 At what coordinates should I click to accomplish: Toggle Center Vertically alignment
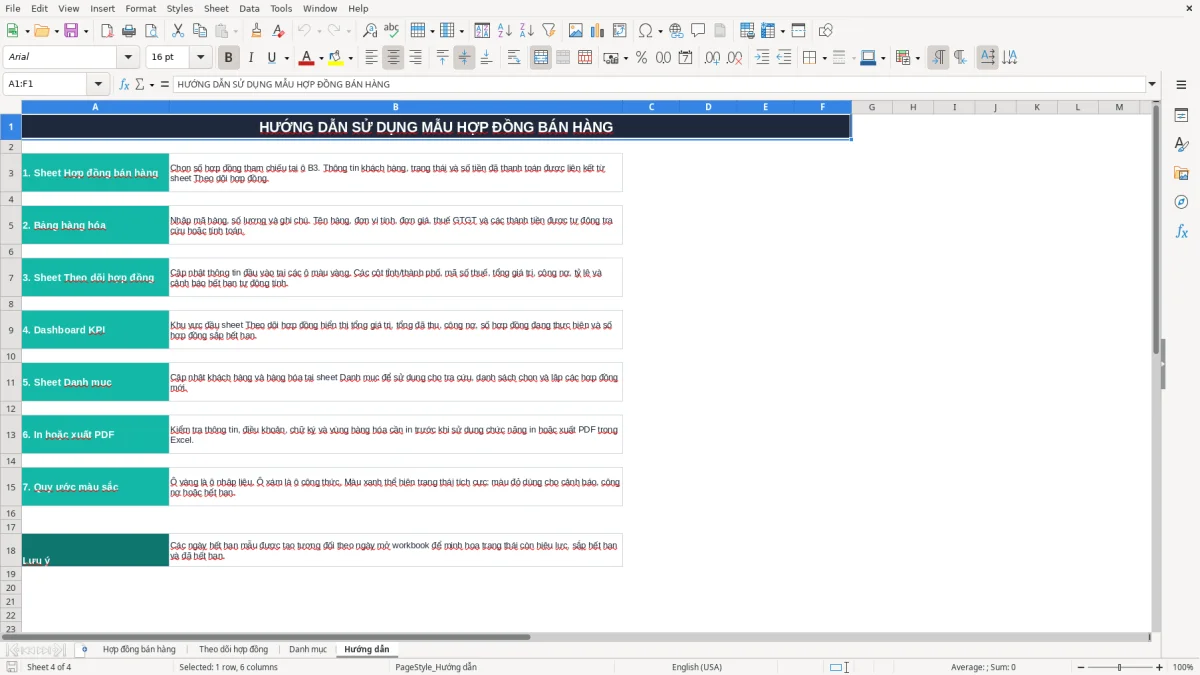click(x=464, y=58)
